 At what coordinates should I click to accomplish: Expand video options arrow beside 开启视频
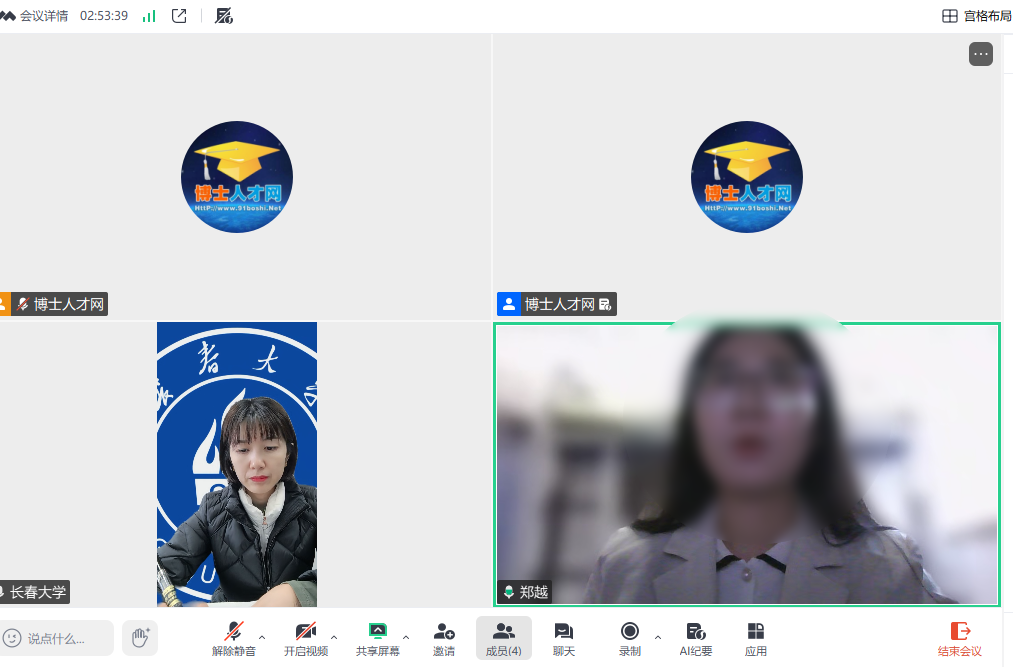pyautogui.click(x=334, y=637)
